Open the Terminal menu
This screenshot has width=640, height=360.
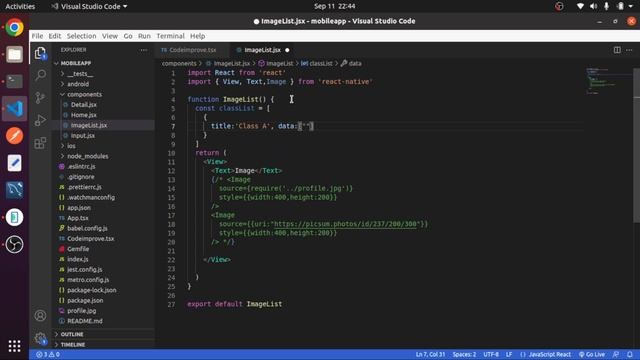coord(170,36)
